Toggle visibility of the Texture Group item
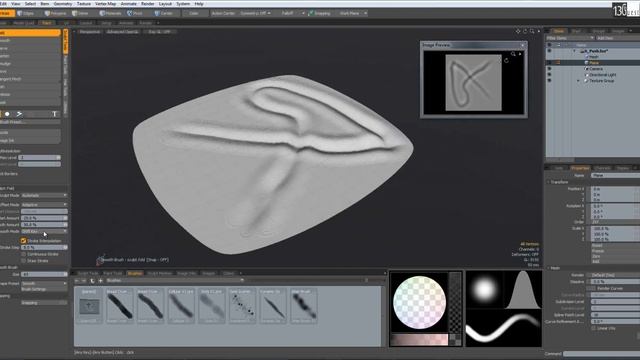Image resolution: width=640 pixels, height=360 pixels. (x=549, y=81)
